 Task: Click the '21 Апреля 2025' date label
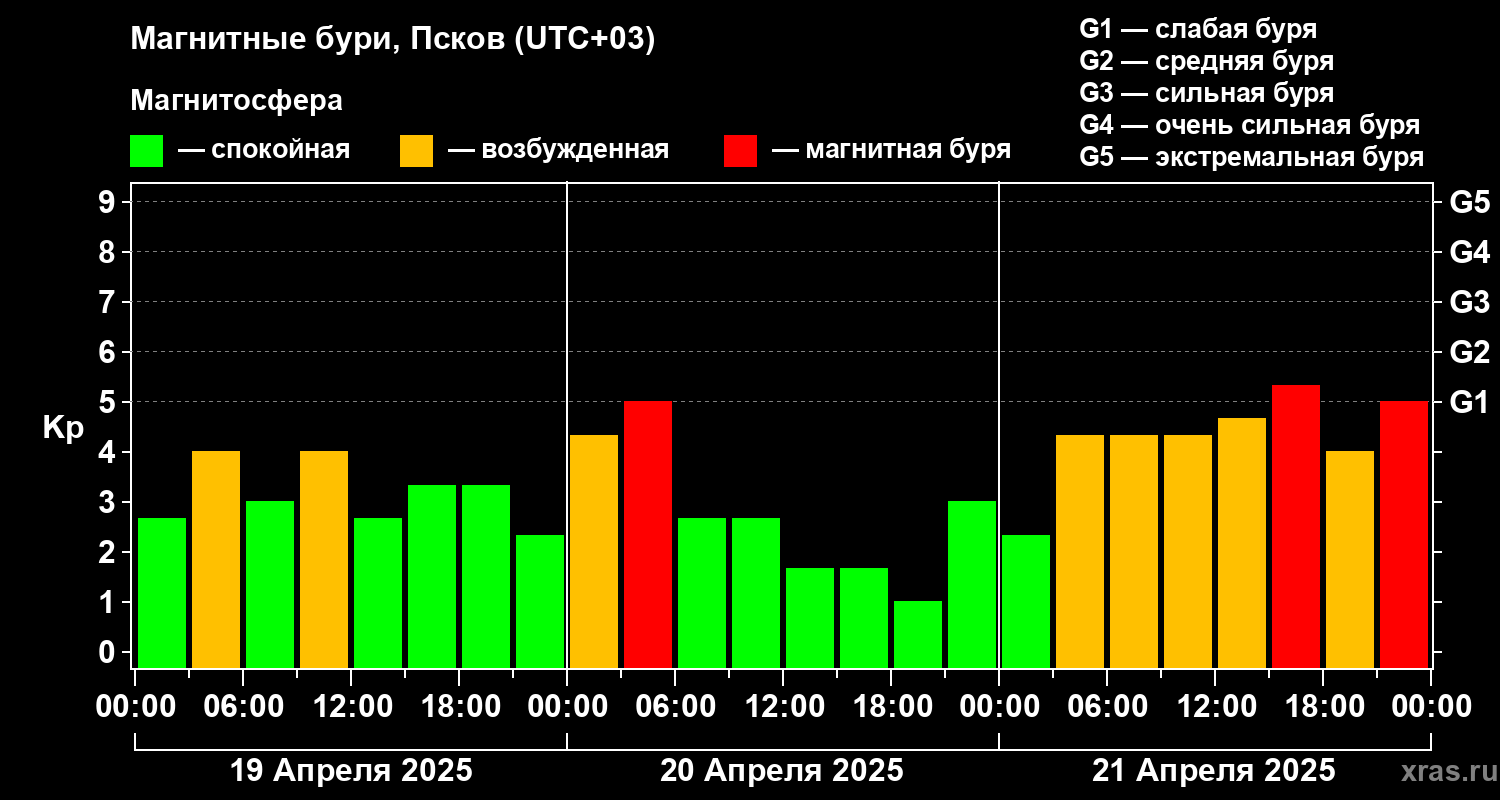[x=1214, y=771]
